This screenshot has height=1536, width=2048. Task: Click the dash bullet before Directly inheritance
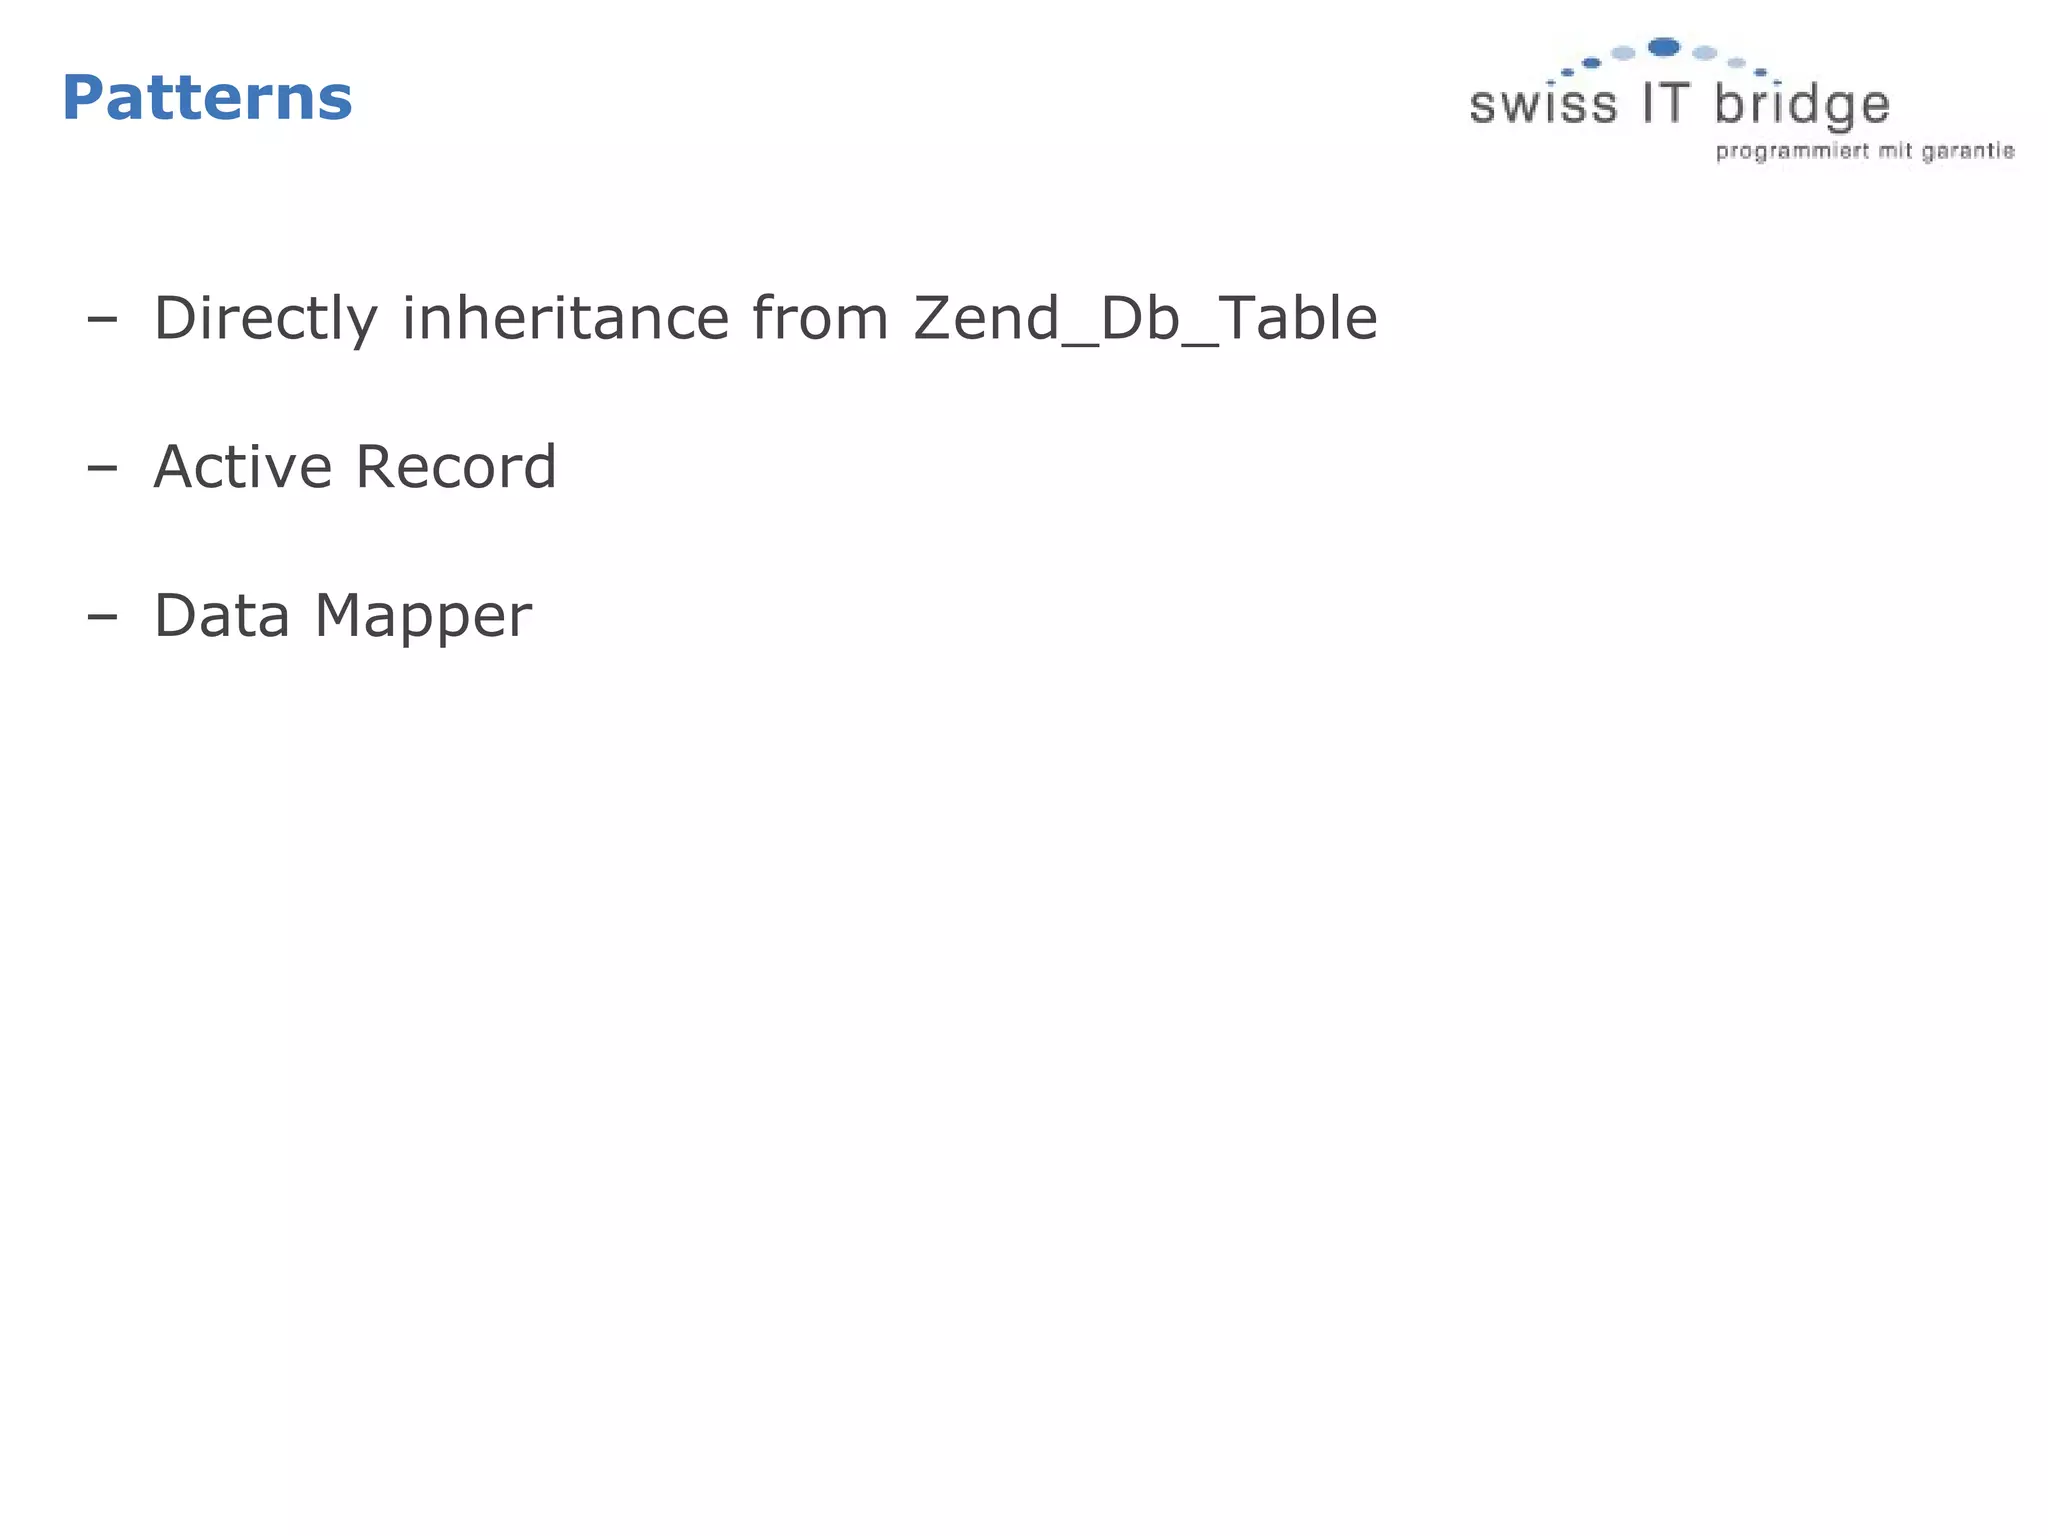click(102, 321)
